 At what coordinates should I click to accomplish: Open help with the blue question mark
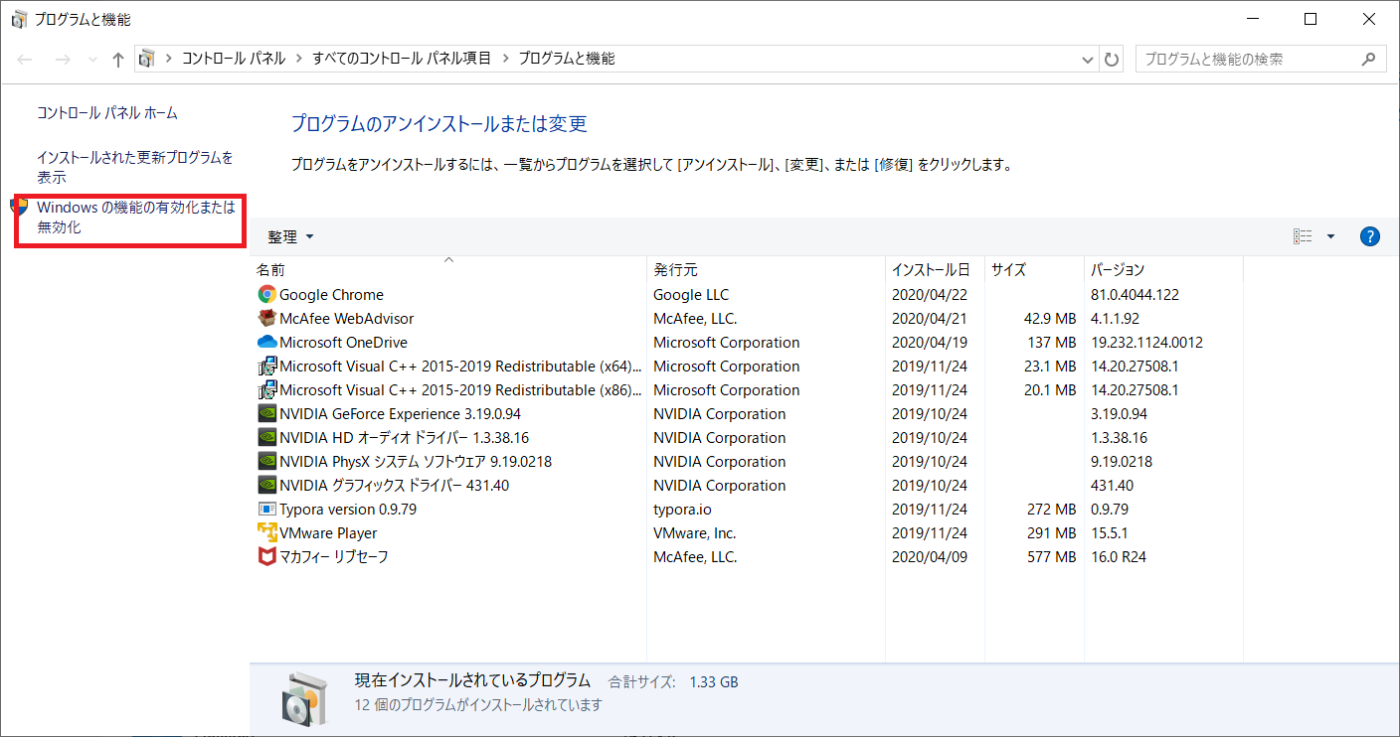[x=1370, y=237]
